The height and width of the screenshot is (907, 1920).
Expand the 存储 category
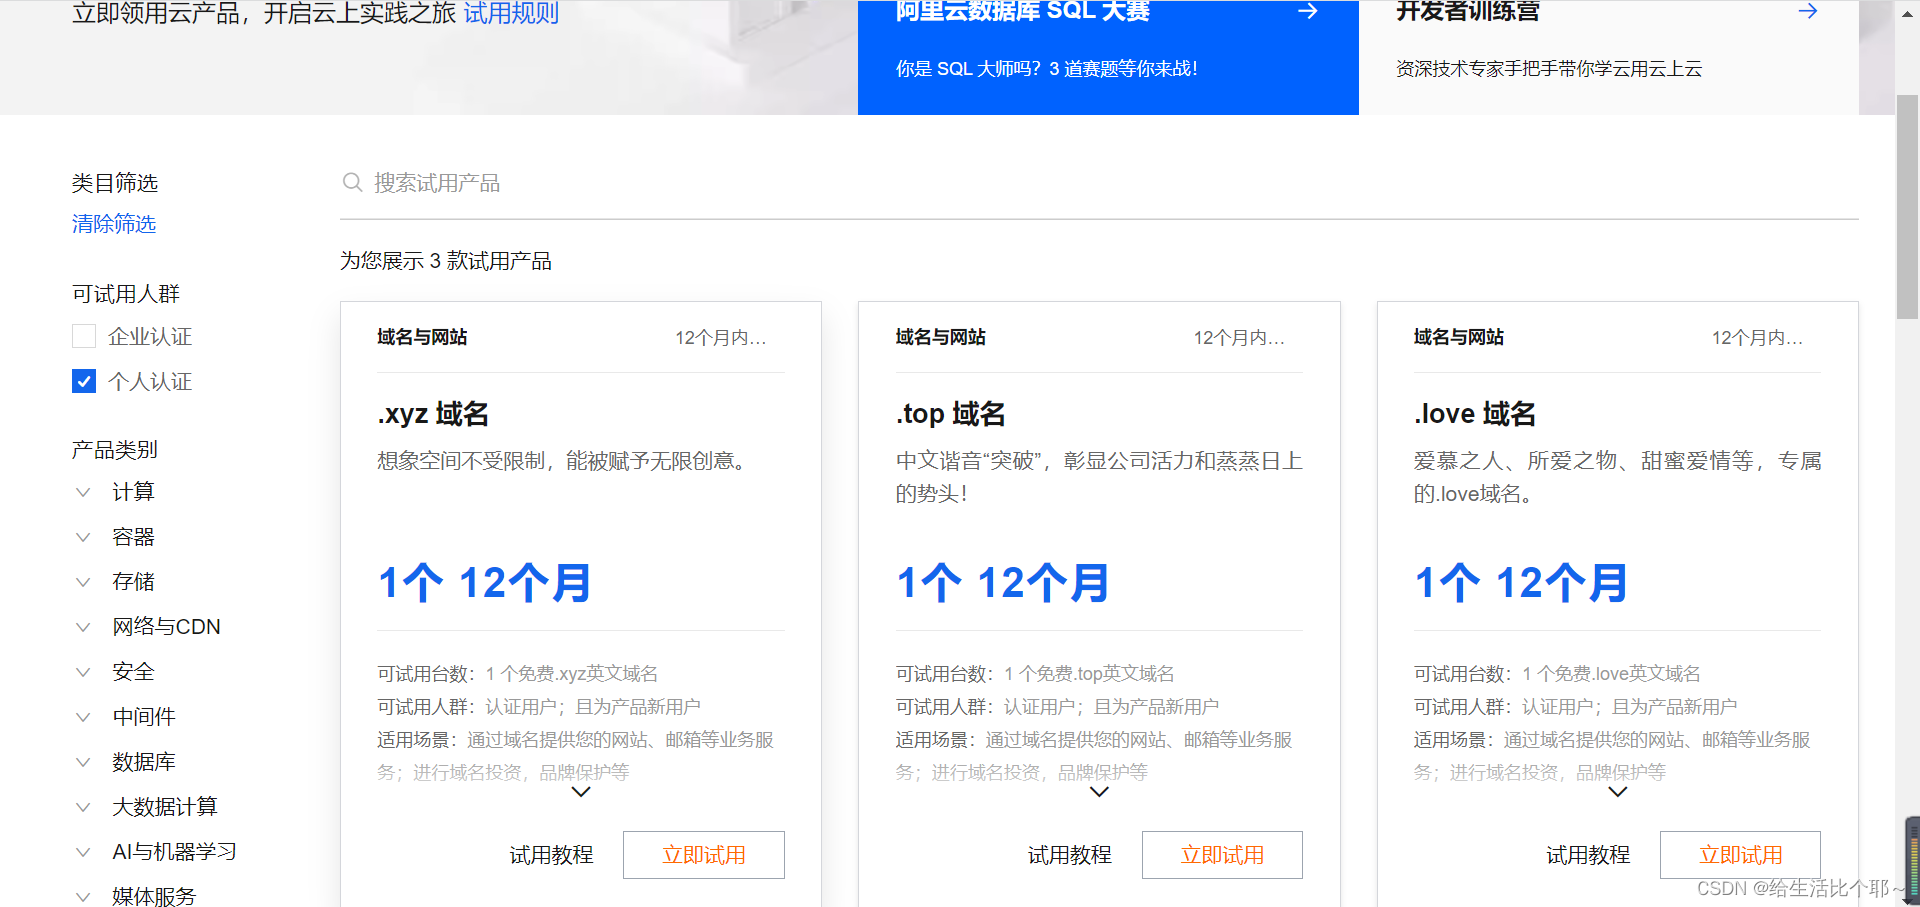(x=83, y=582)
